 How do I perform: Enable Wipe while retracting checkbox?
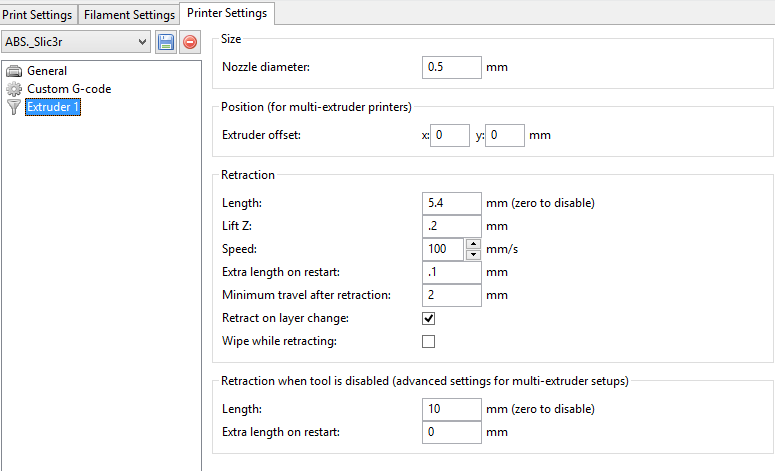429,341
